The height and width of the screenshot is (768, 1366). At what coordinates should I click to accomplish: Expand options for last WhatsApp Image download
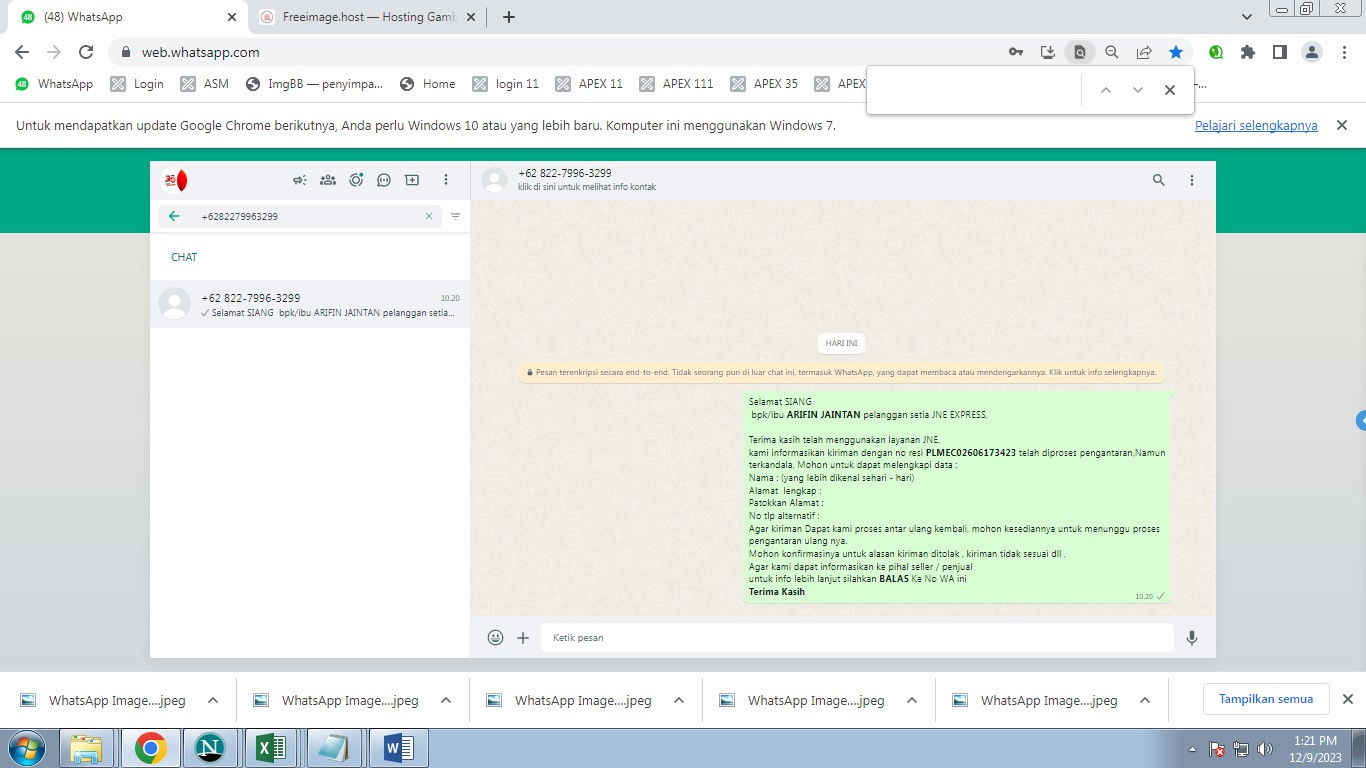point(1145,700)
